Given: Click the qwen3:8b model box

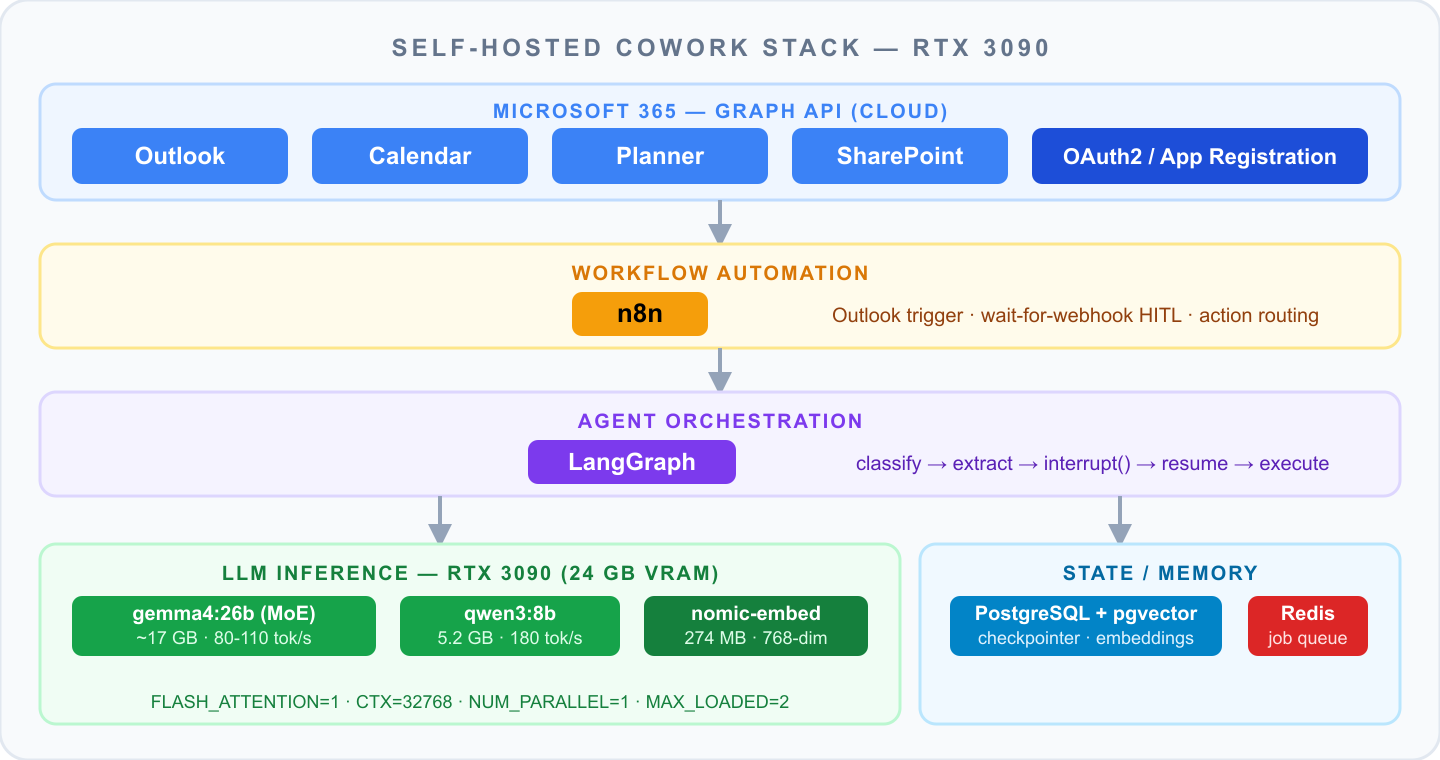Looking at the screenshot, I should [x=510, y=626].
